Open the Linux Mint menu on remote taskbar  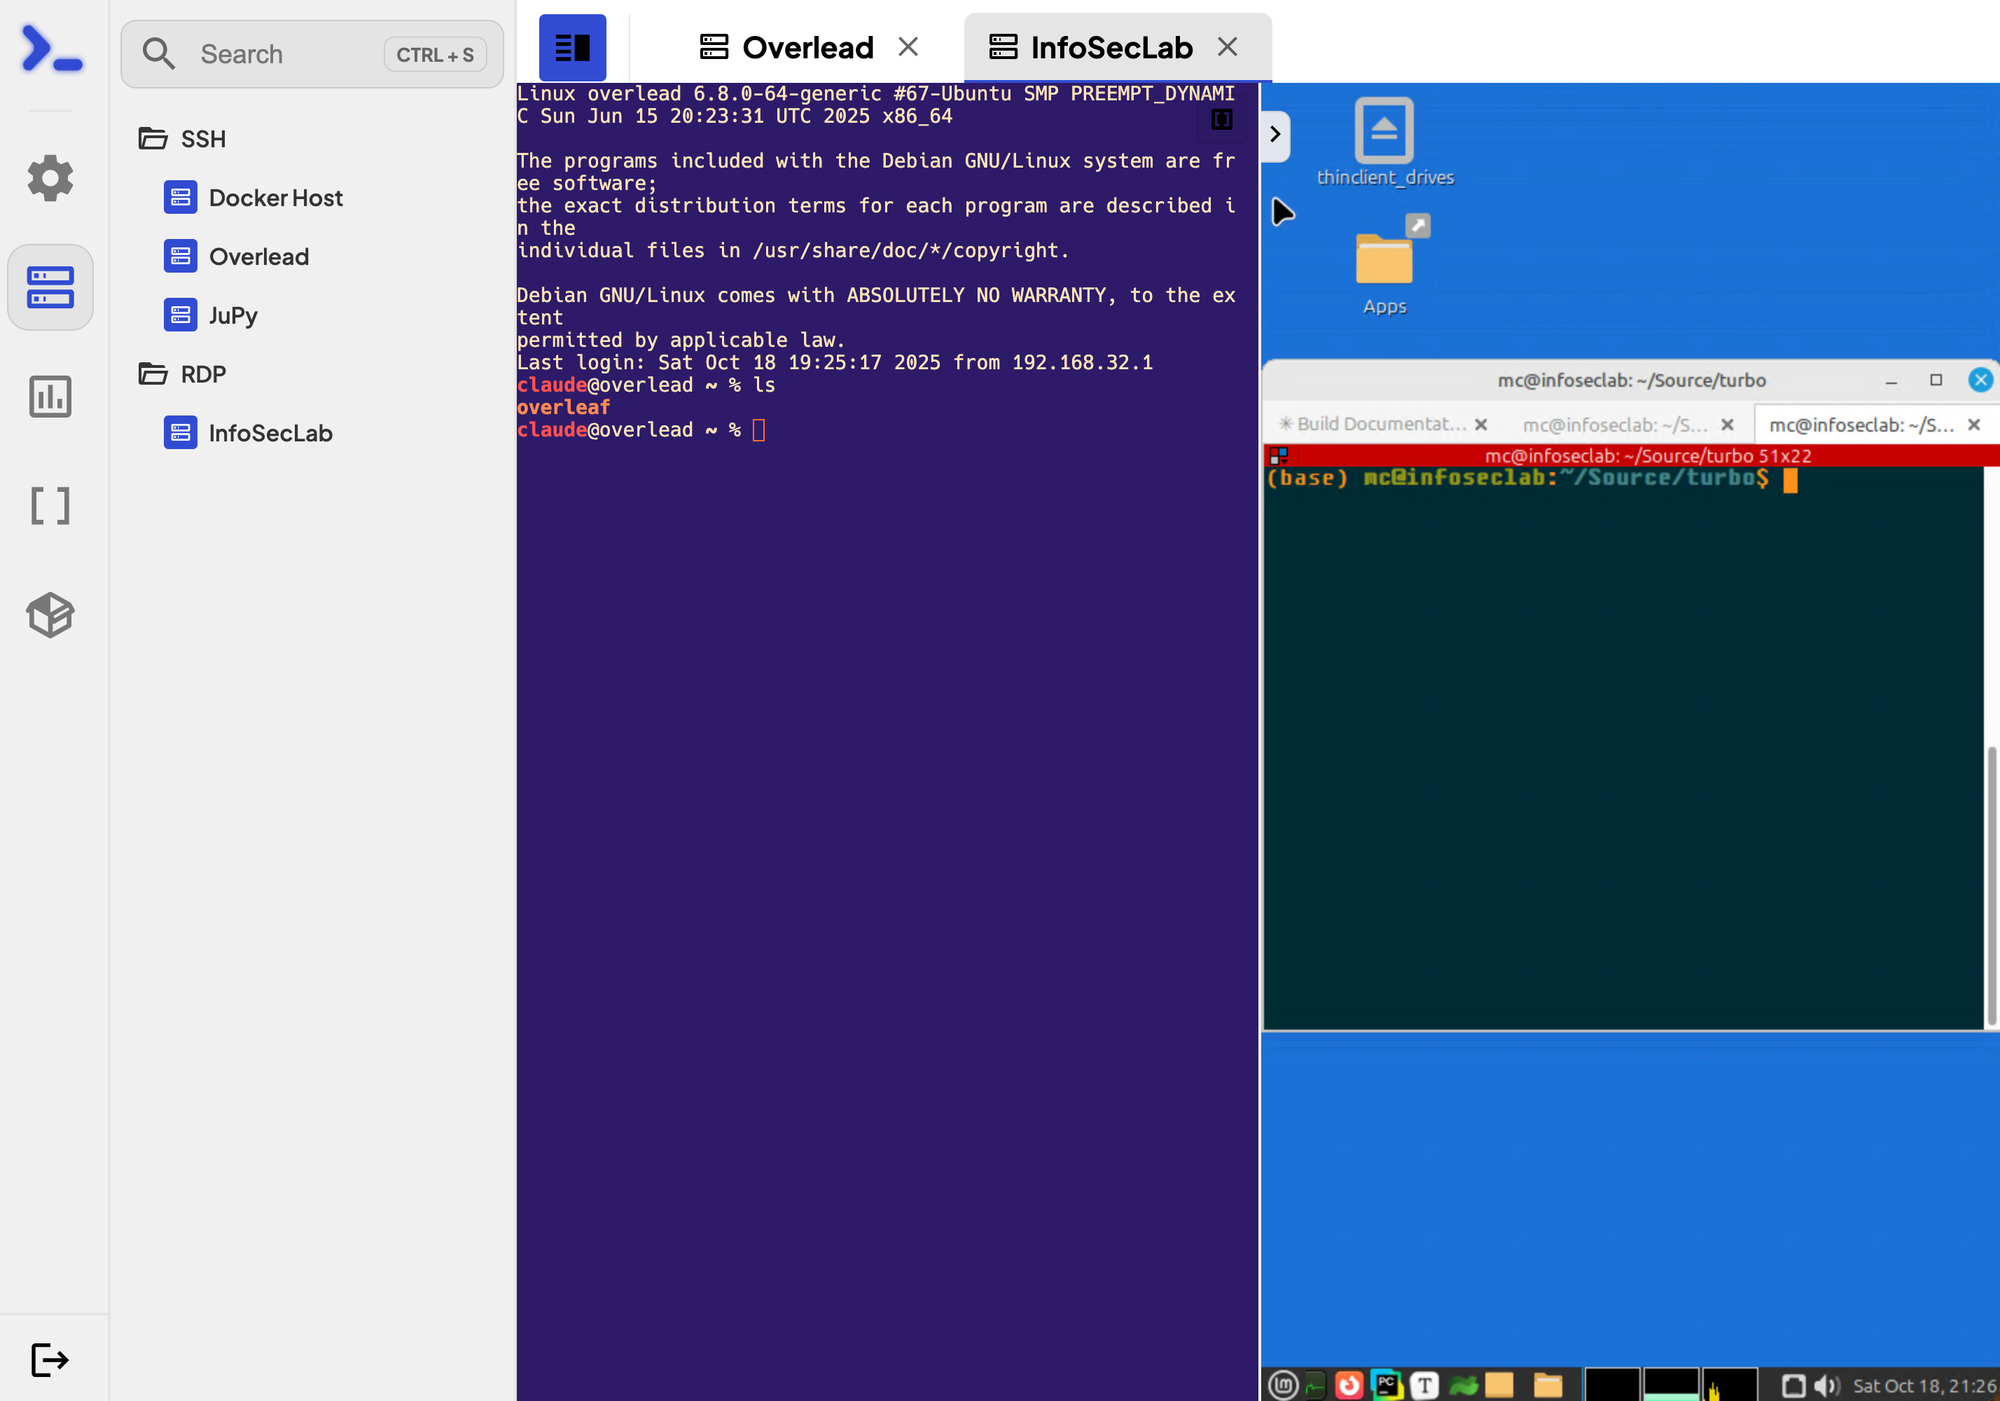click(1281, 1385)
